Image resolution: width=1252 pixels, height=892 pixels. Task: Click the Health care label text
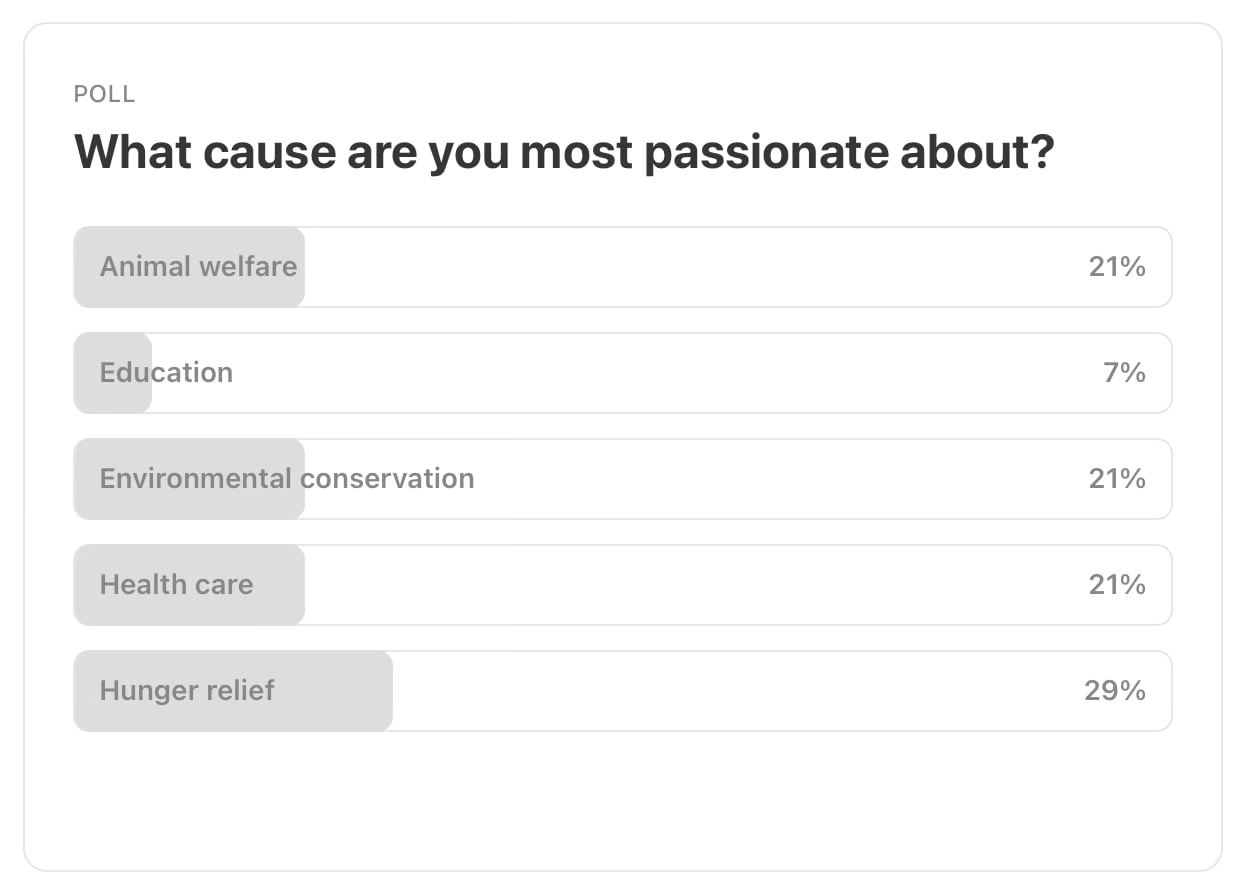pyautogui.click(x=176, y=584)
